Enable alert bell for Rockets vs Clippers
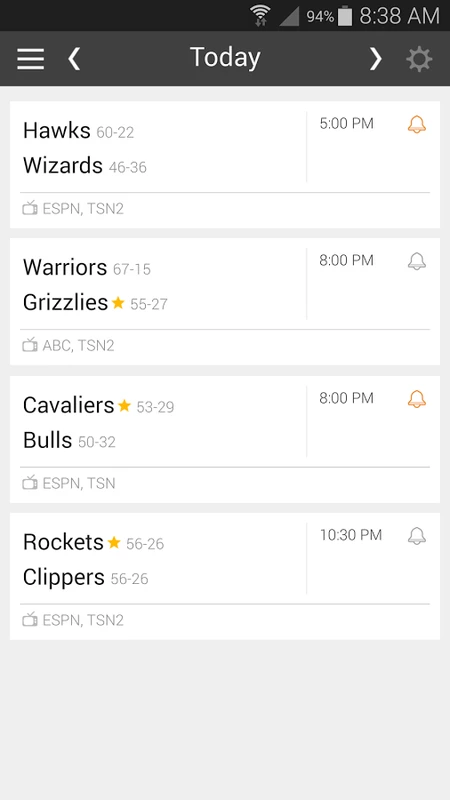This screenshot has width=450, height=800. 417,536
